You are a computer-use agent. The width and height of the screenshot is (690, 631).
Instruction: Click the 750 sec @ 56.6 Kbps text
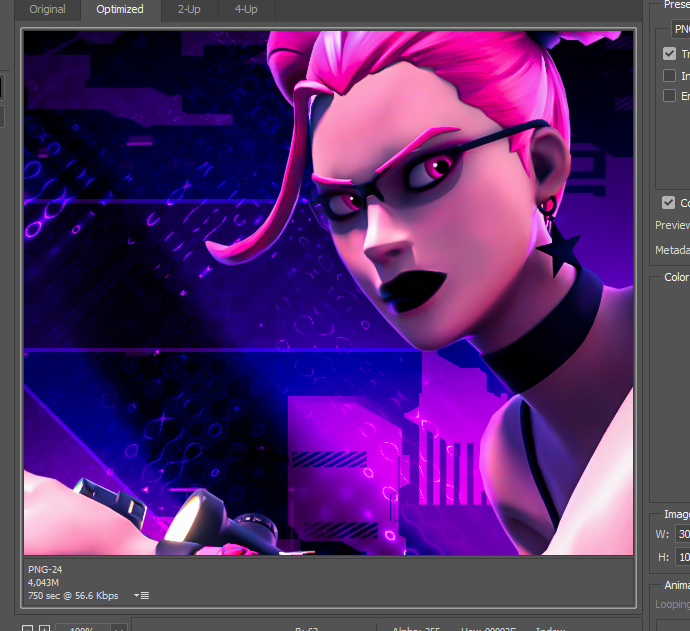tap(73, 596)
